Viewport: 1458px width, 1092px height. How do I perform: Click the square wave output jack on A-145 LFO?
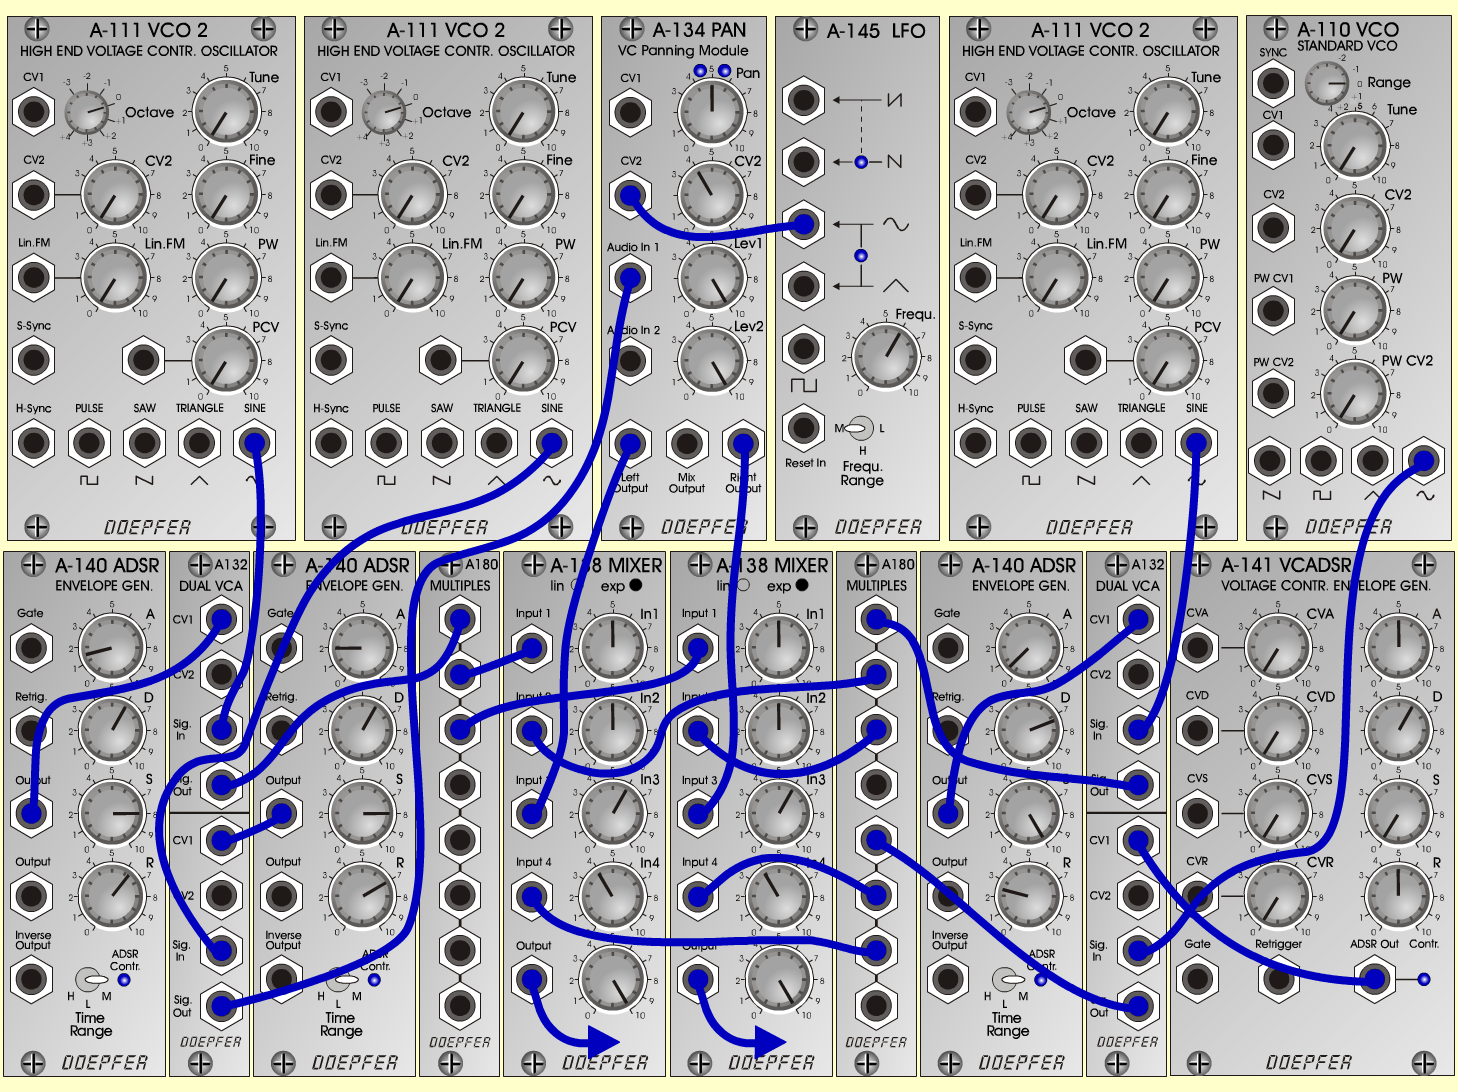click(804, 348)
